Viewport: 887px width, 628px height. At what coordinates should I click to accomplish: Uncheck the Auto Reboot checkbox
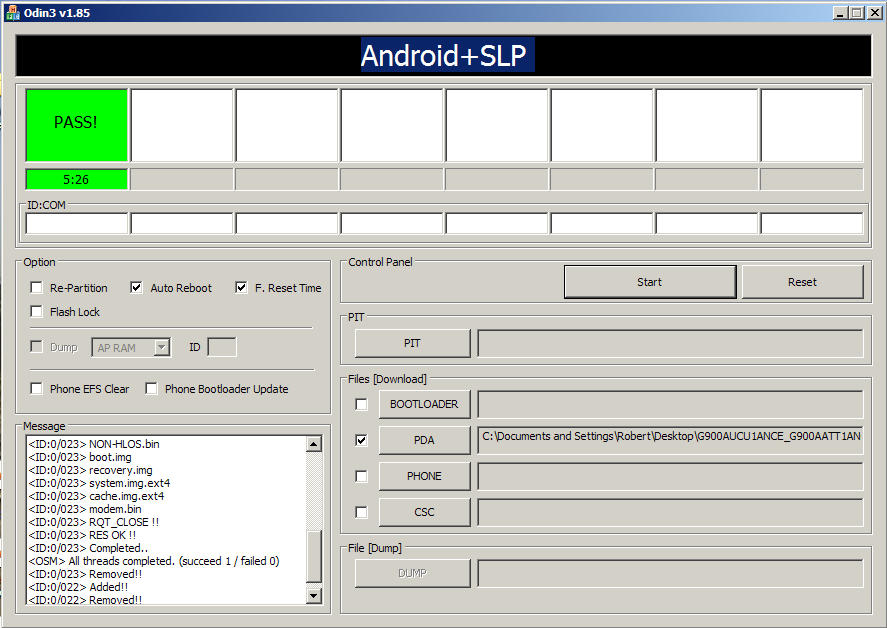point(137,288)
